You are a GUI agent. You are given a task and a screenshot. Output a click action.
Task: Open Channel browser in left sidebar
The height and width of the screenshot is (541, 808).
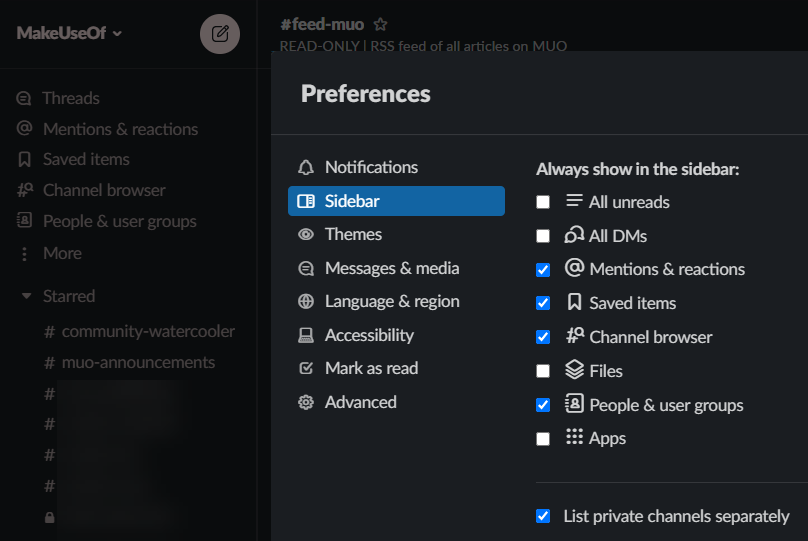pos(104,190)
